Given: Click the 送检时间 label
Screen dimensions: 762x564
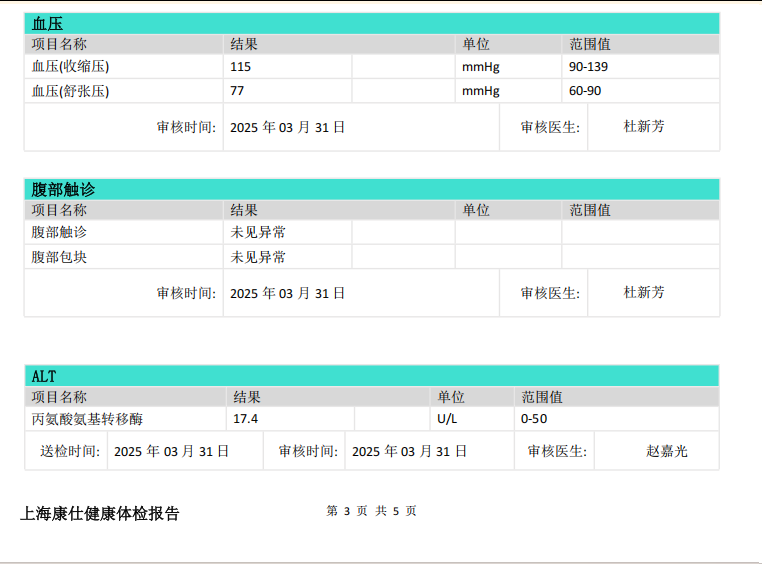Looking at the screenshot, I should (69, 451).
